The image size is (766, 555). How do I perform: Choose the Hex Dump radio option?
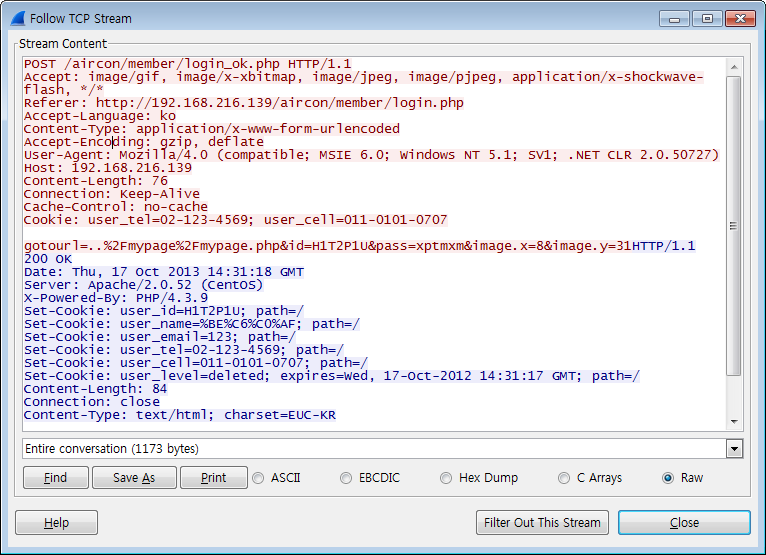coord(446,478)
